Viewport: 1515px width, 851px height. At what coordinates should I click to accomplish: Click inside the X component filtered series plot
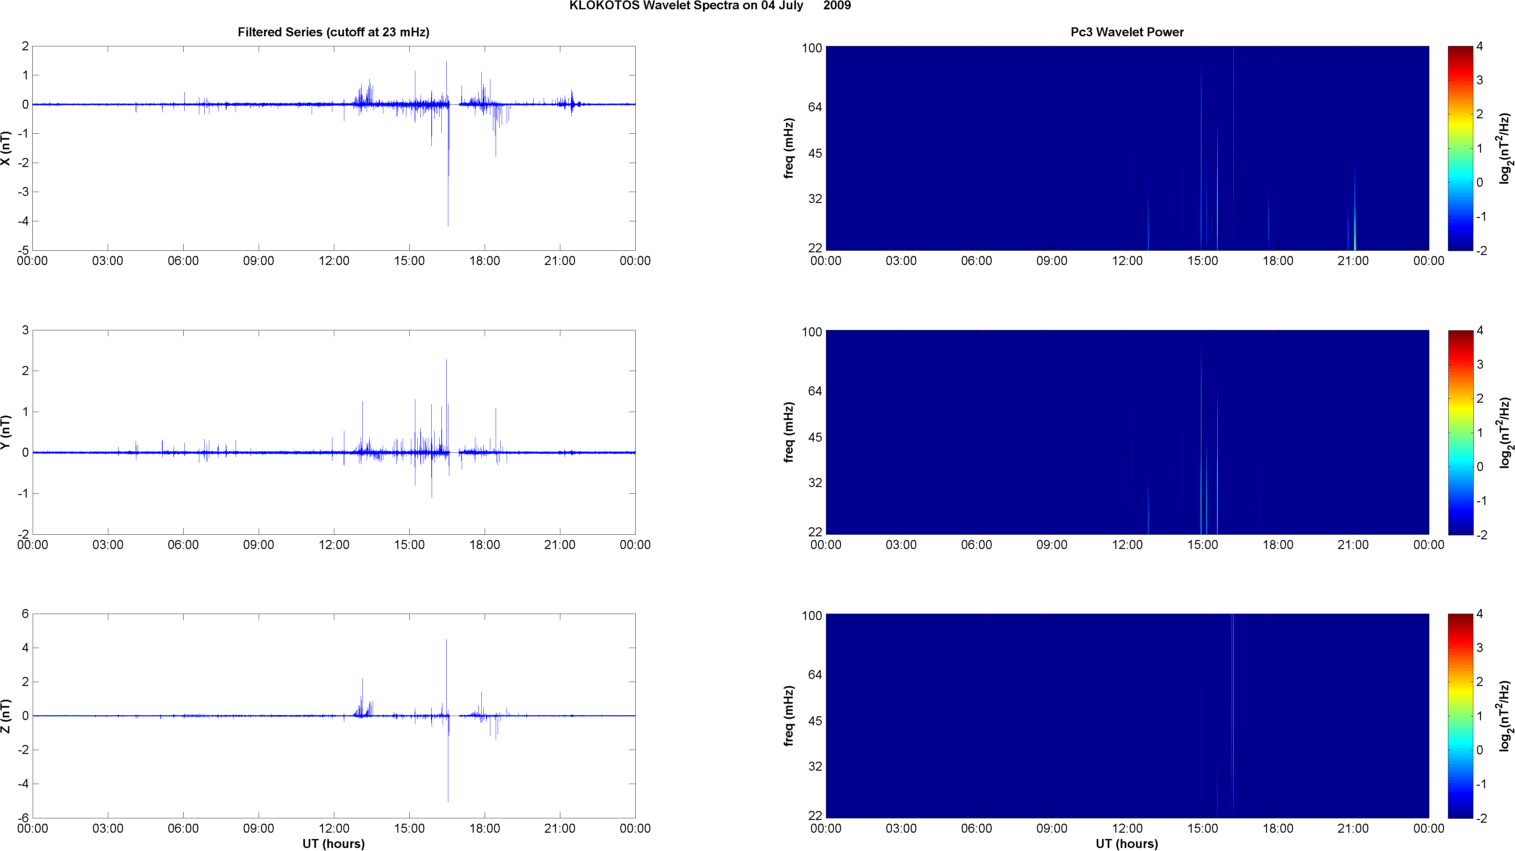click(334, 148)
